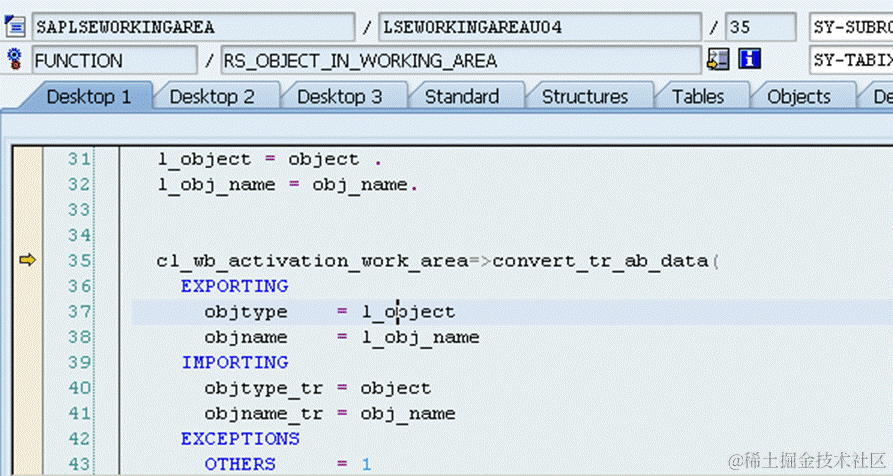Click the objname parameter on line 38

[246, 338]
